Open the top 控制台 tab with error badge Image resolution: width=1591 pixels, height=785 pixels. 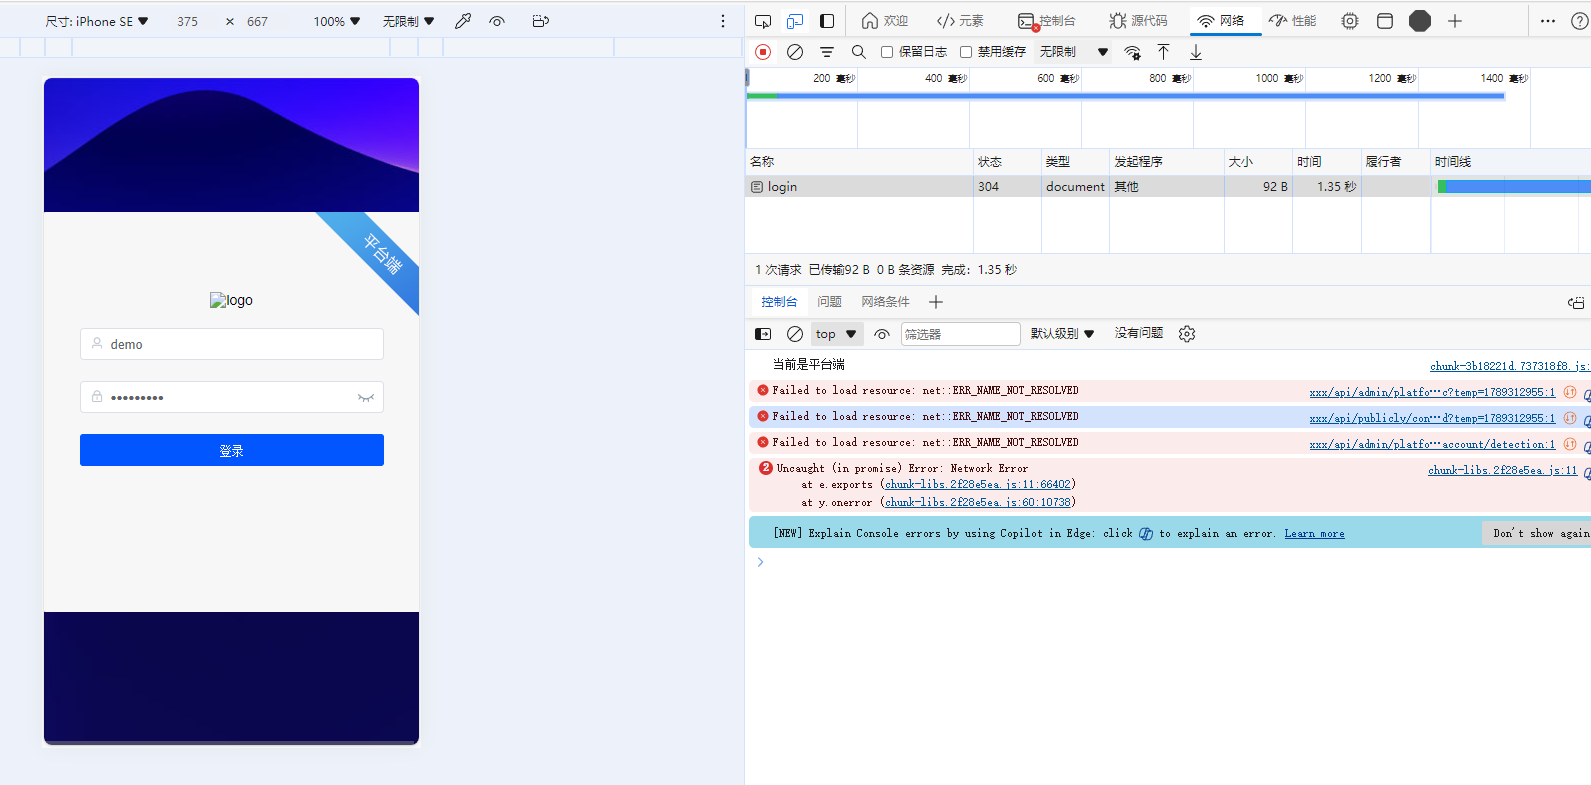1047,21
